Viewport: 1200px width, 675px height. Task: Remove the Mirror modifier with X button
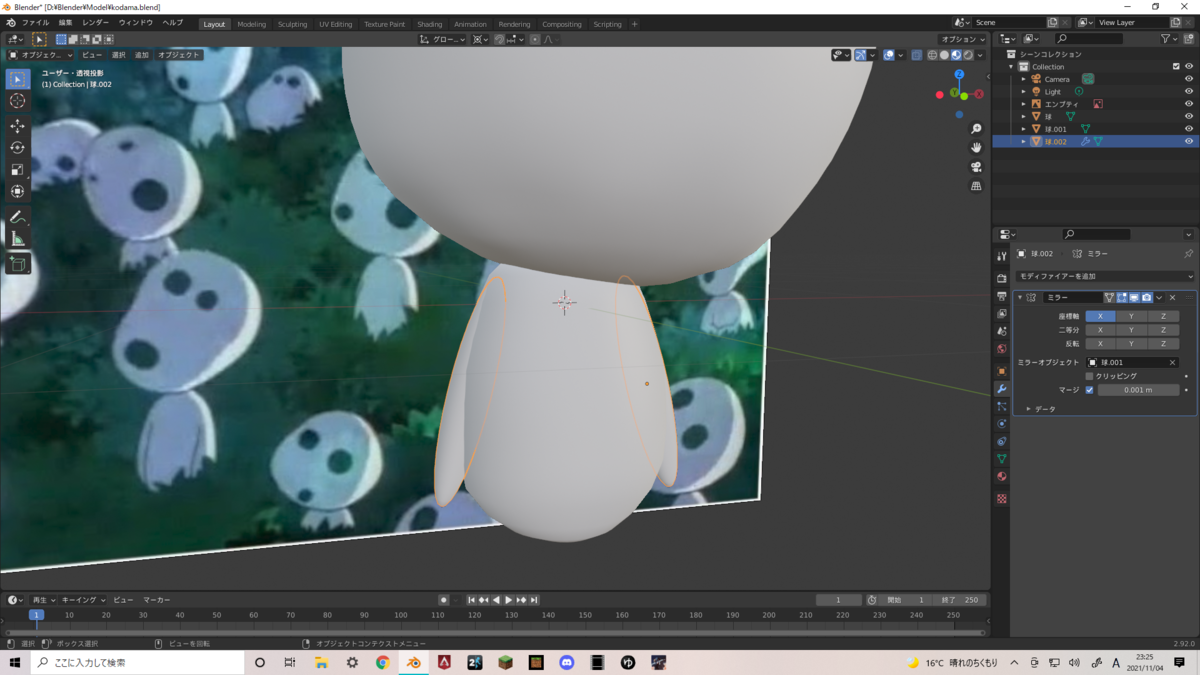[1173, 298]
